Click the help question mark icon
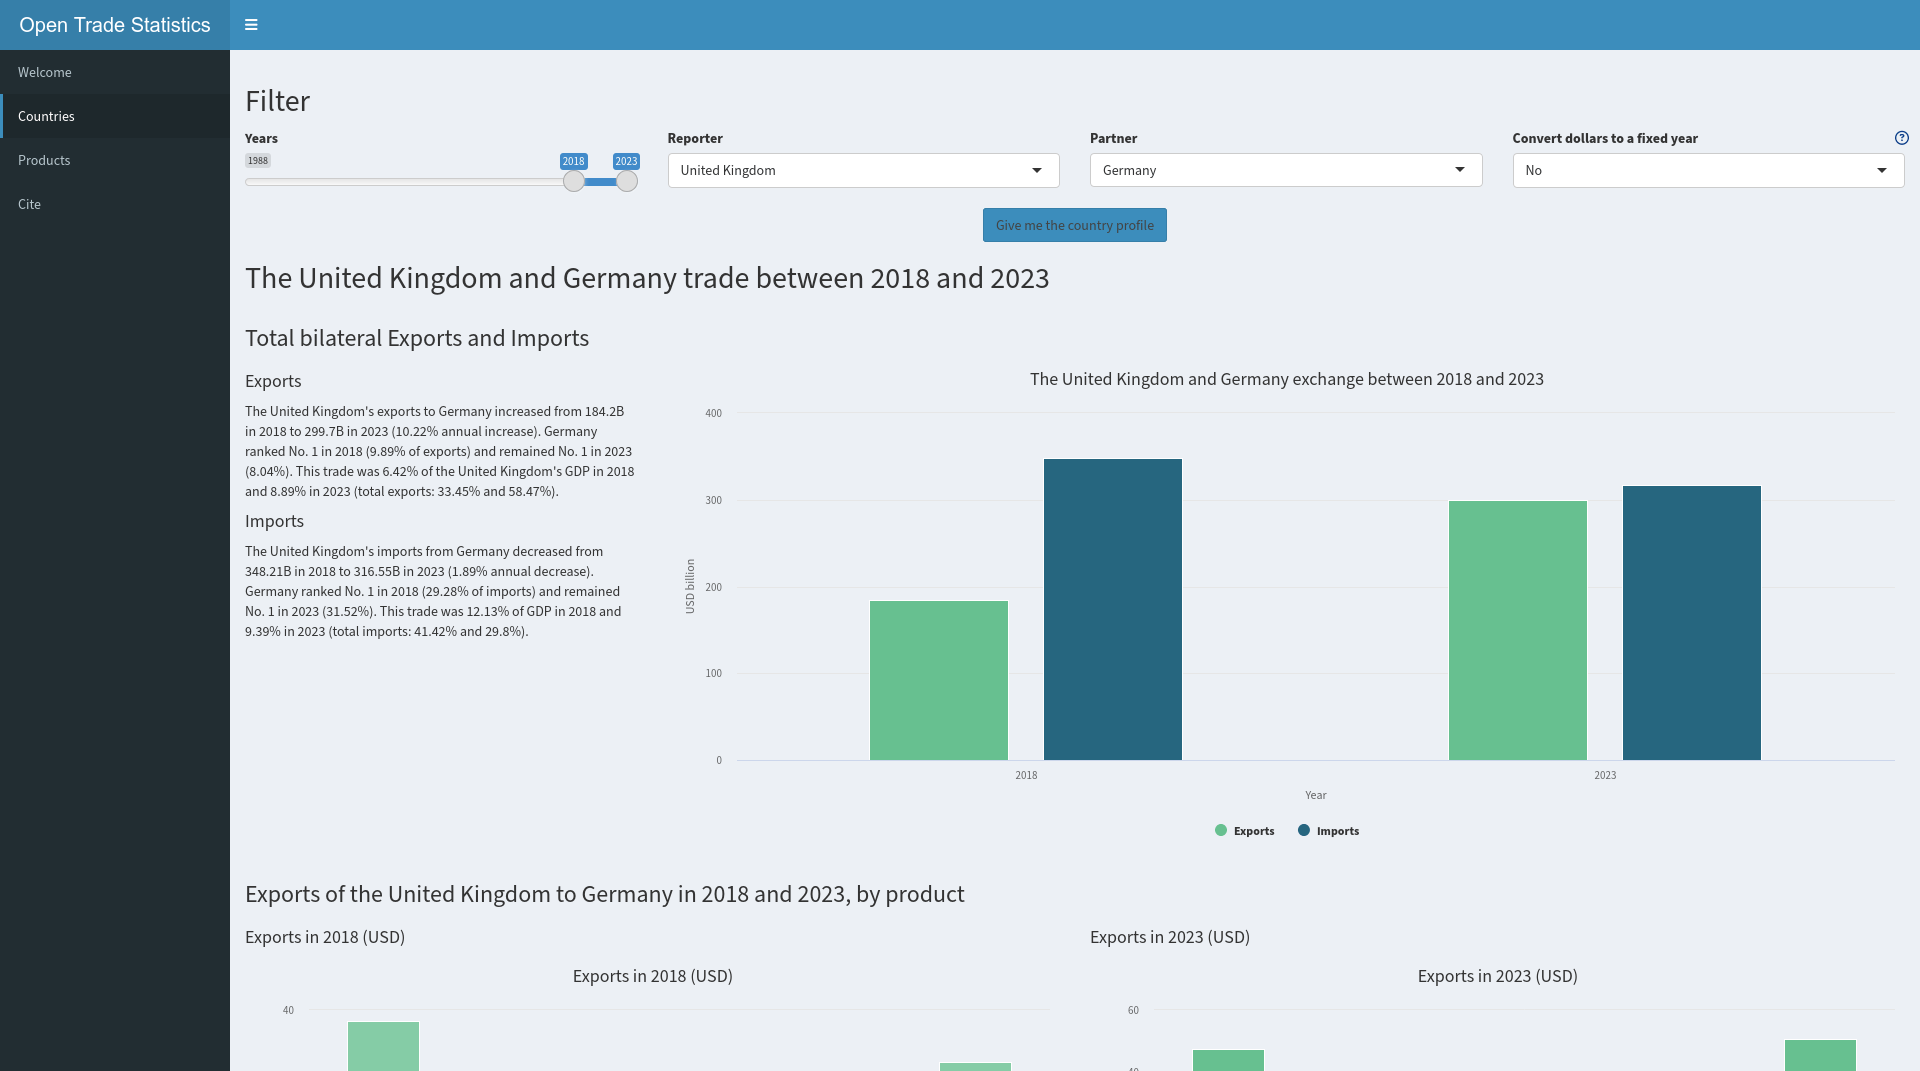This screenshot has width=1920, height=1071. (1901, 138)
